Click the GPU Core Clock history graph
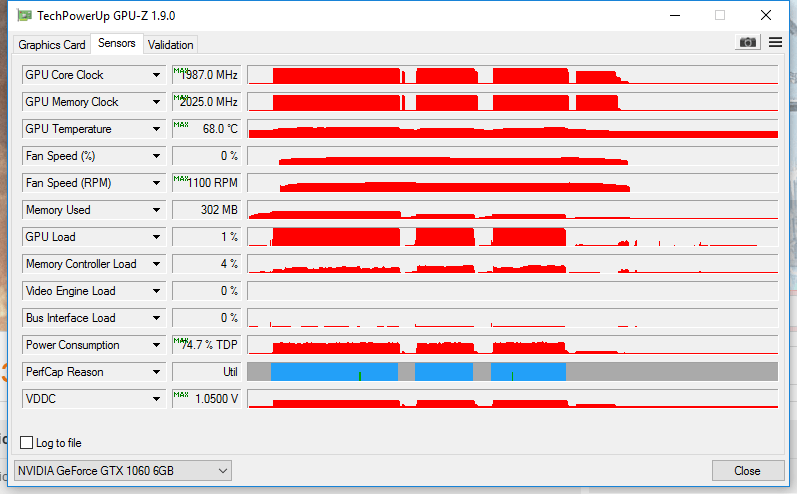Image resolution: width=797 pixels, height=494 pixels. [512, 75]
